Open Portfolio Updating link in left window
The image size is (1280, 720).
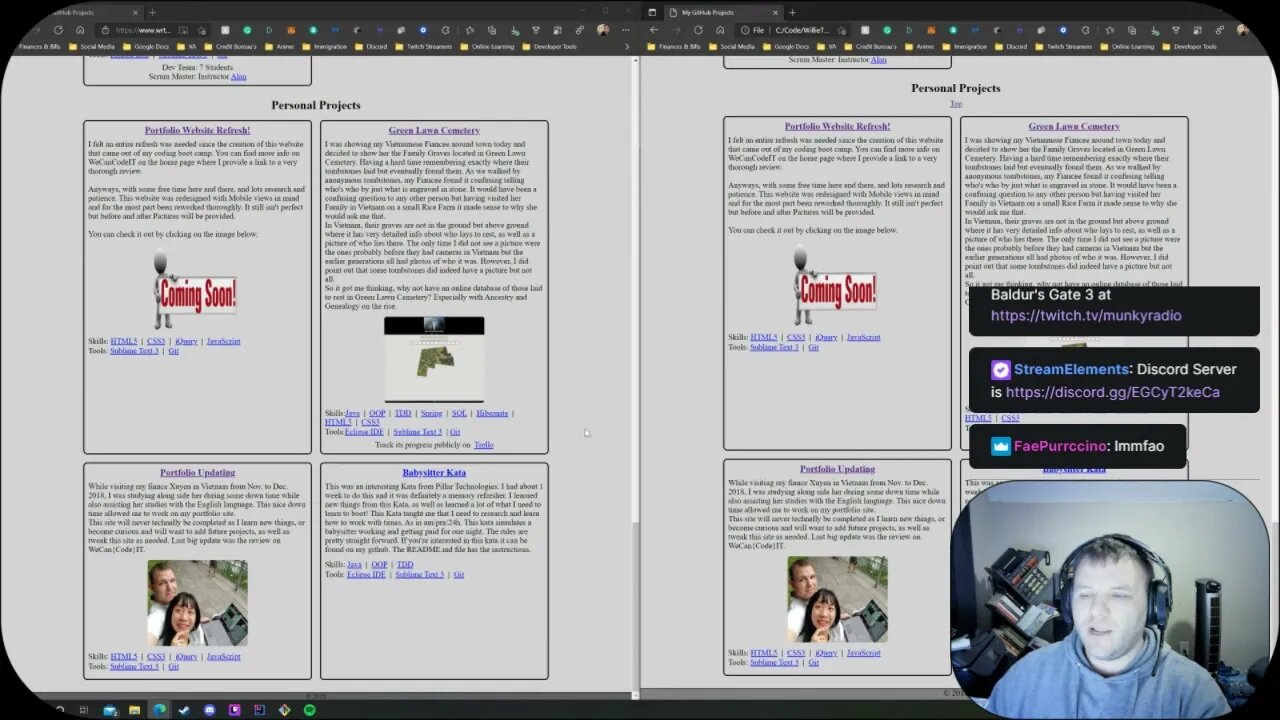pyautogui.click(x=197, y=472)
